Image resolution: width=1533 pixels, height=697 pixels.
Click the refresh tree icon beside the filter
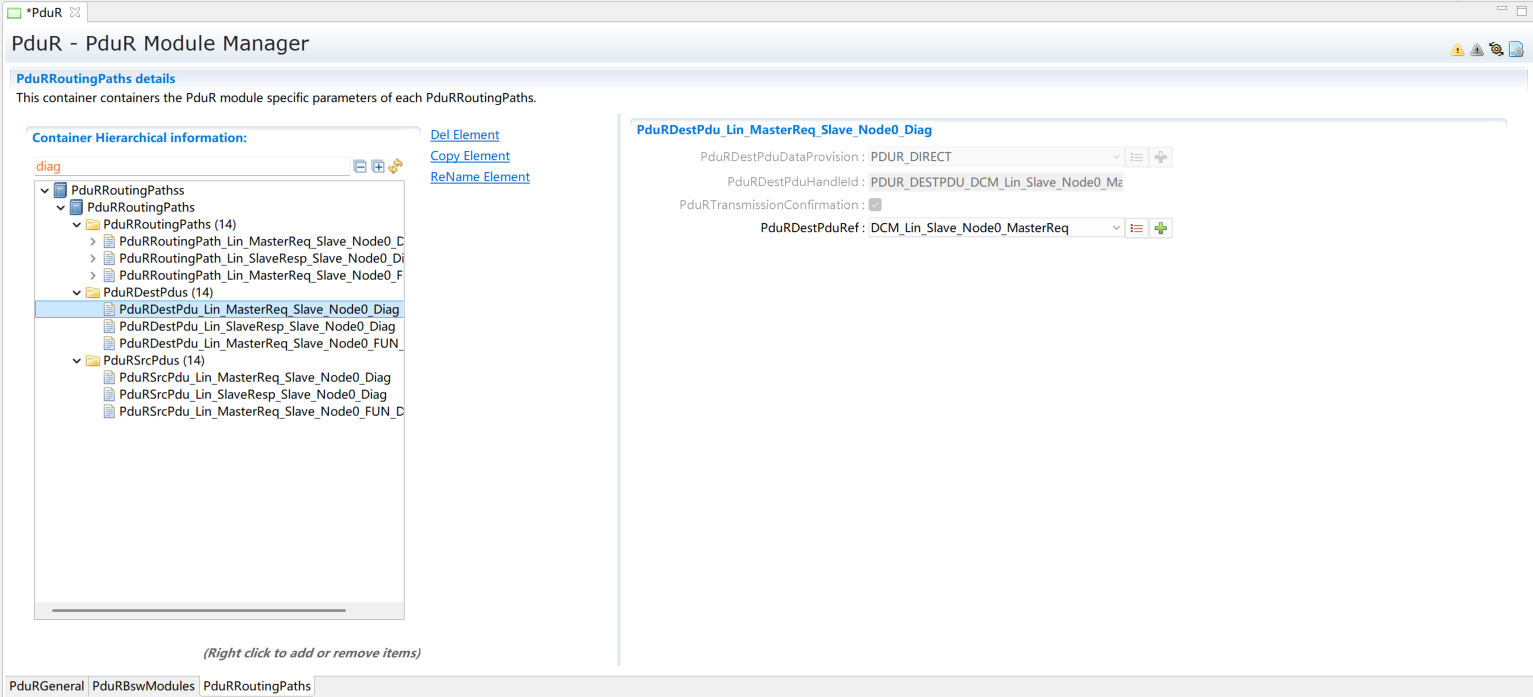[x=395, y=167]
